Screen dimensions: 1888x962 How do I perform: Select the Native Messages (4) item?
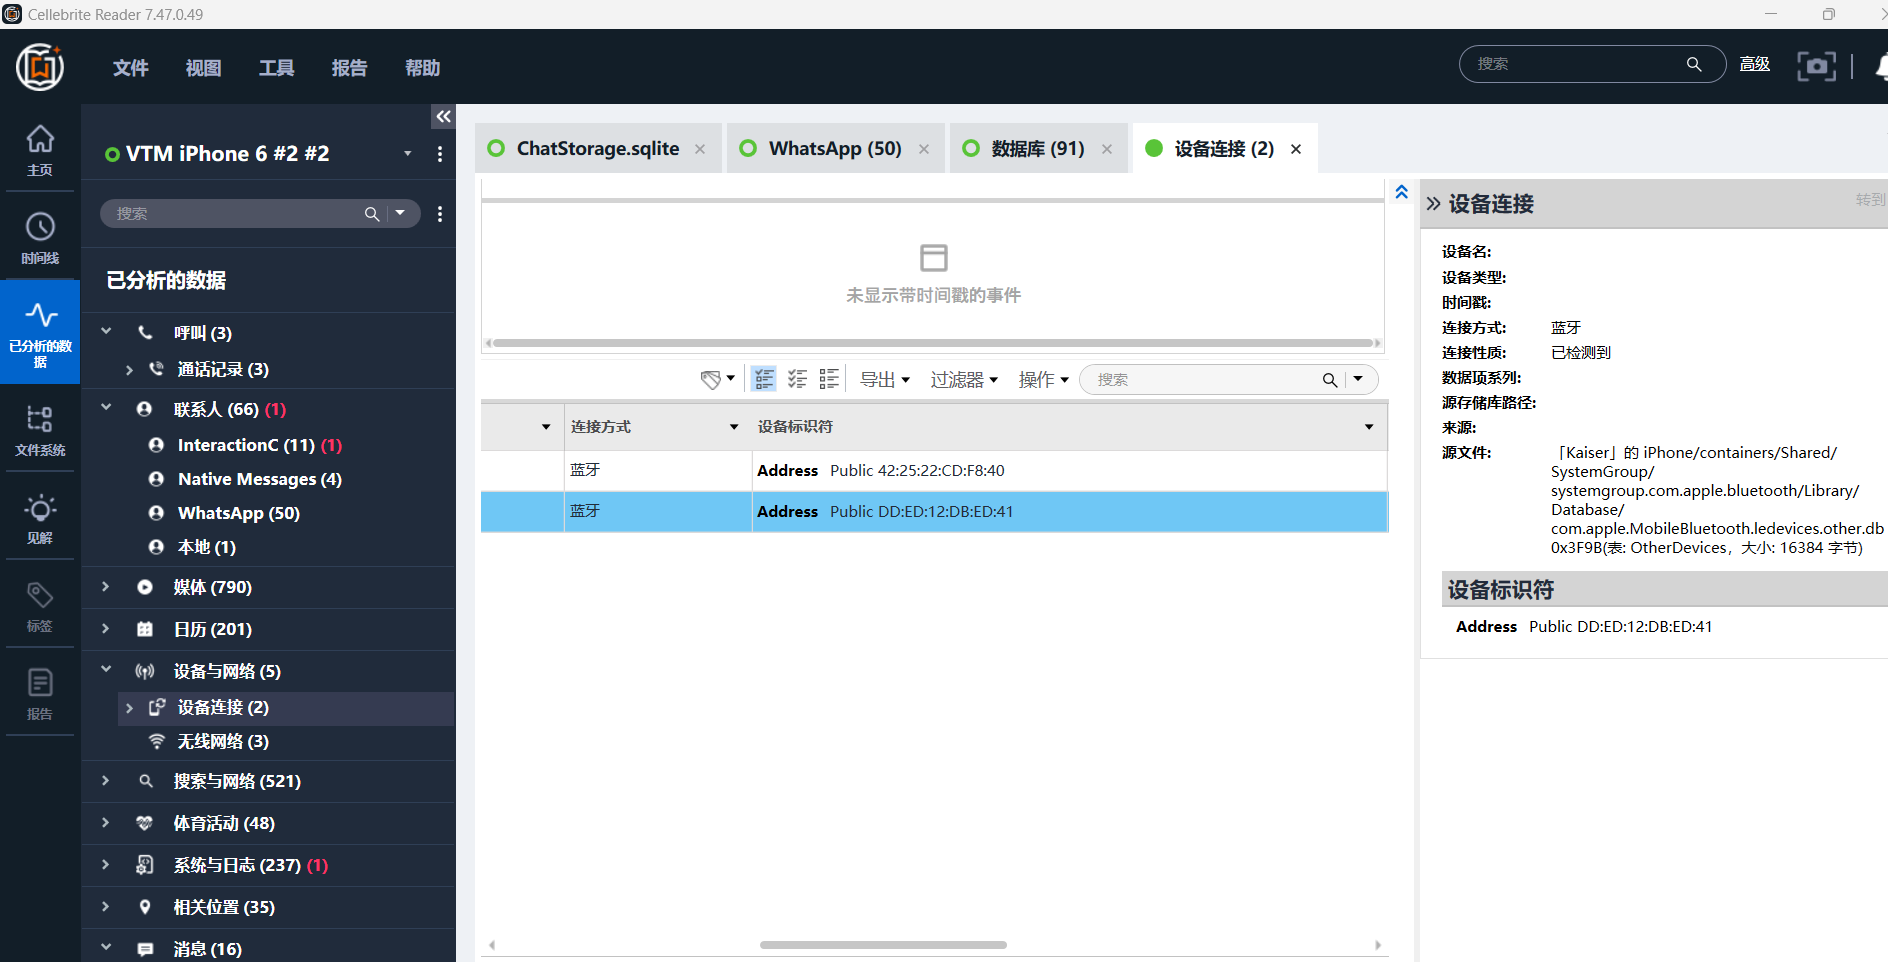coord(260,479)
